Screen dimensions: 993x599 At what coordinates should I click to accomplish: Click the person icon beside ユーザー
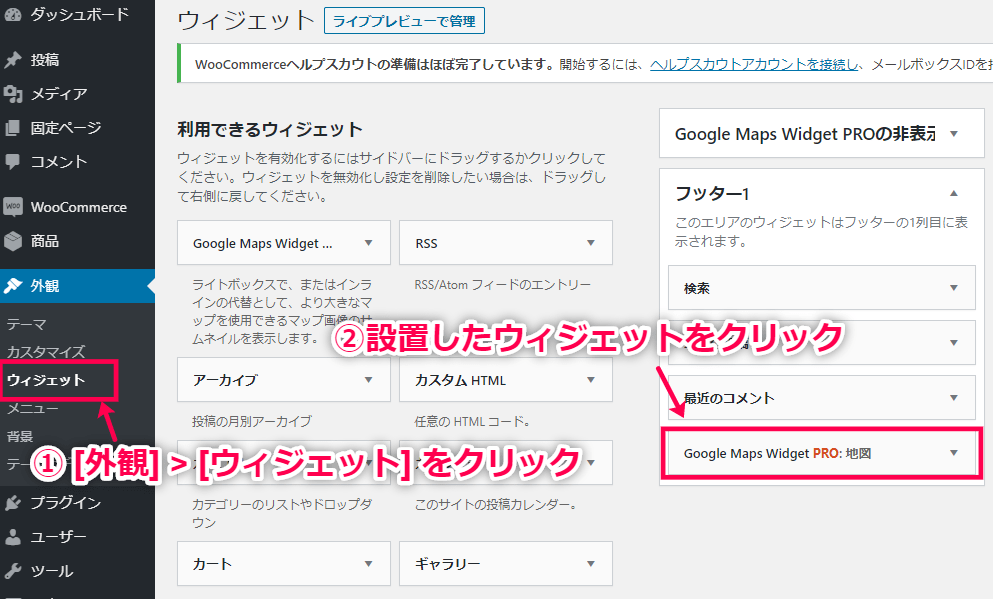tap(13, 537)
